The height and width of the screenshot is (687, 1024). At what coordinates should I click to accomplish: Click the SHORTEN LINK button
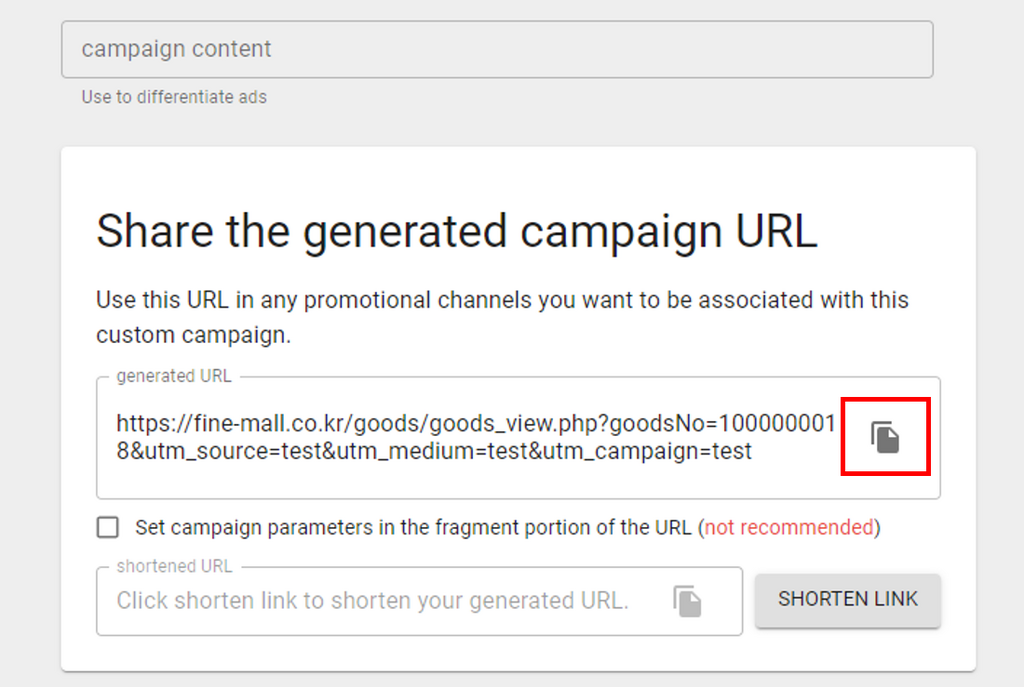[848, 599]
